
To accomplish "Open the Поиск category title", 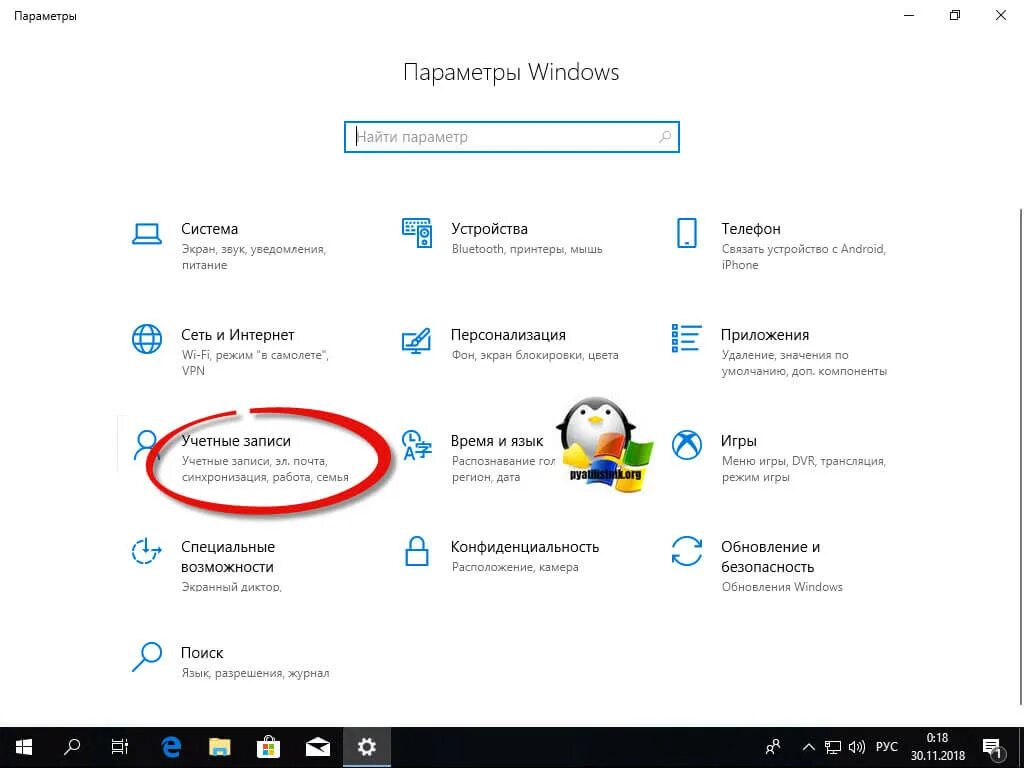I will point(202,652).
